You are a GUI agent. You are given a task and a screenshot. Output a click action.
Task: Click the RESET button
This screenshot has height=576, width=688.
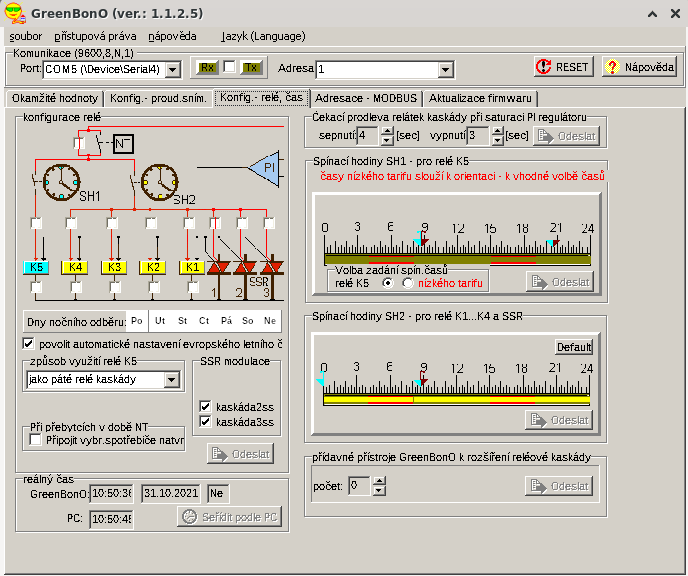pos(563,67)
